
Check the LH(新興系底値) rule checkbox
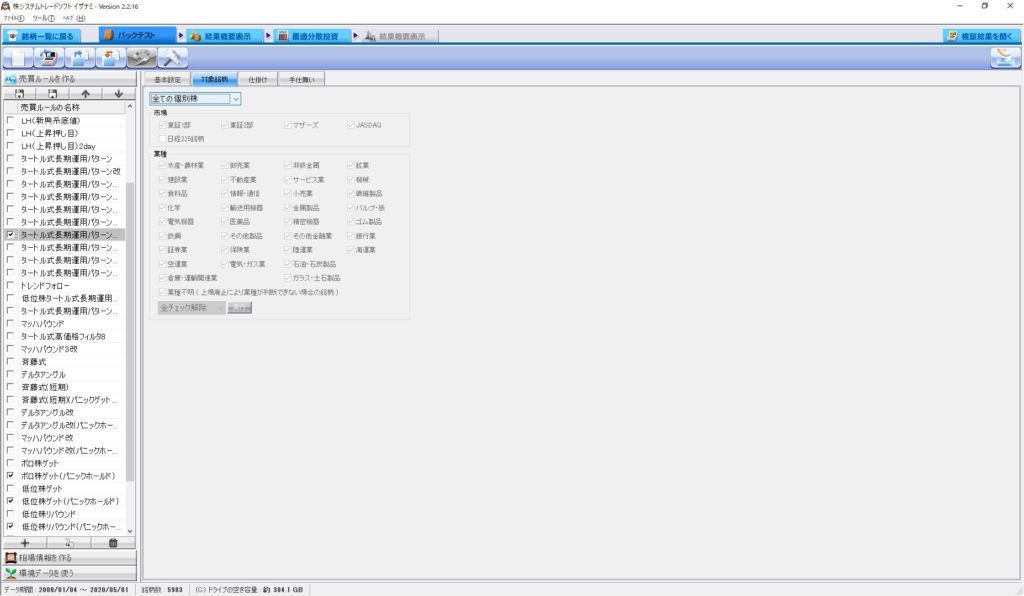(10, 120)
